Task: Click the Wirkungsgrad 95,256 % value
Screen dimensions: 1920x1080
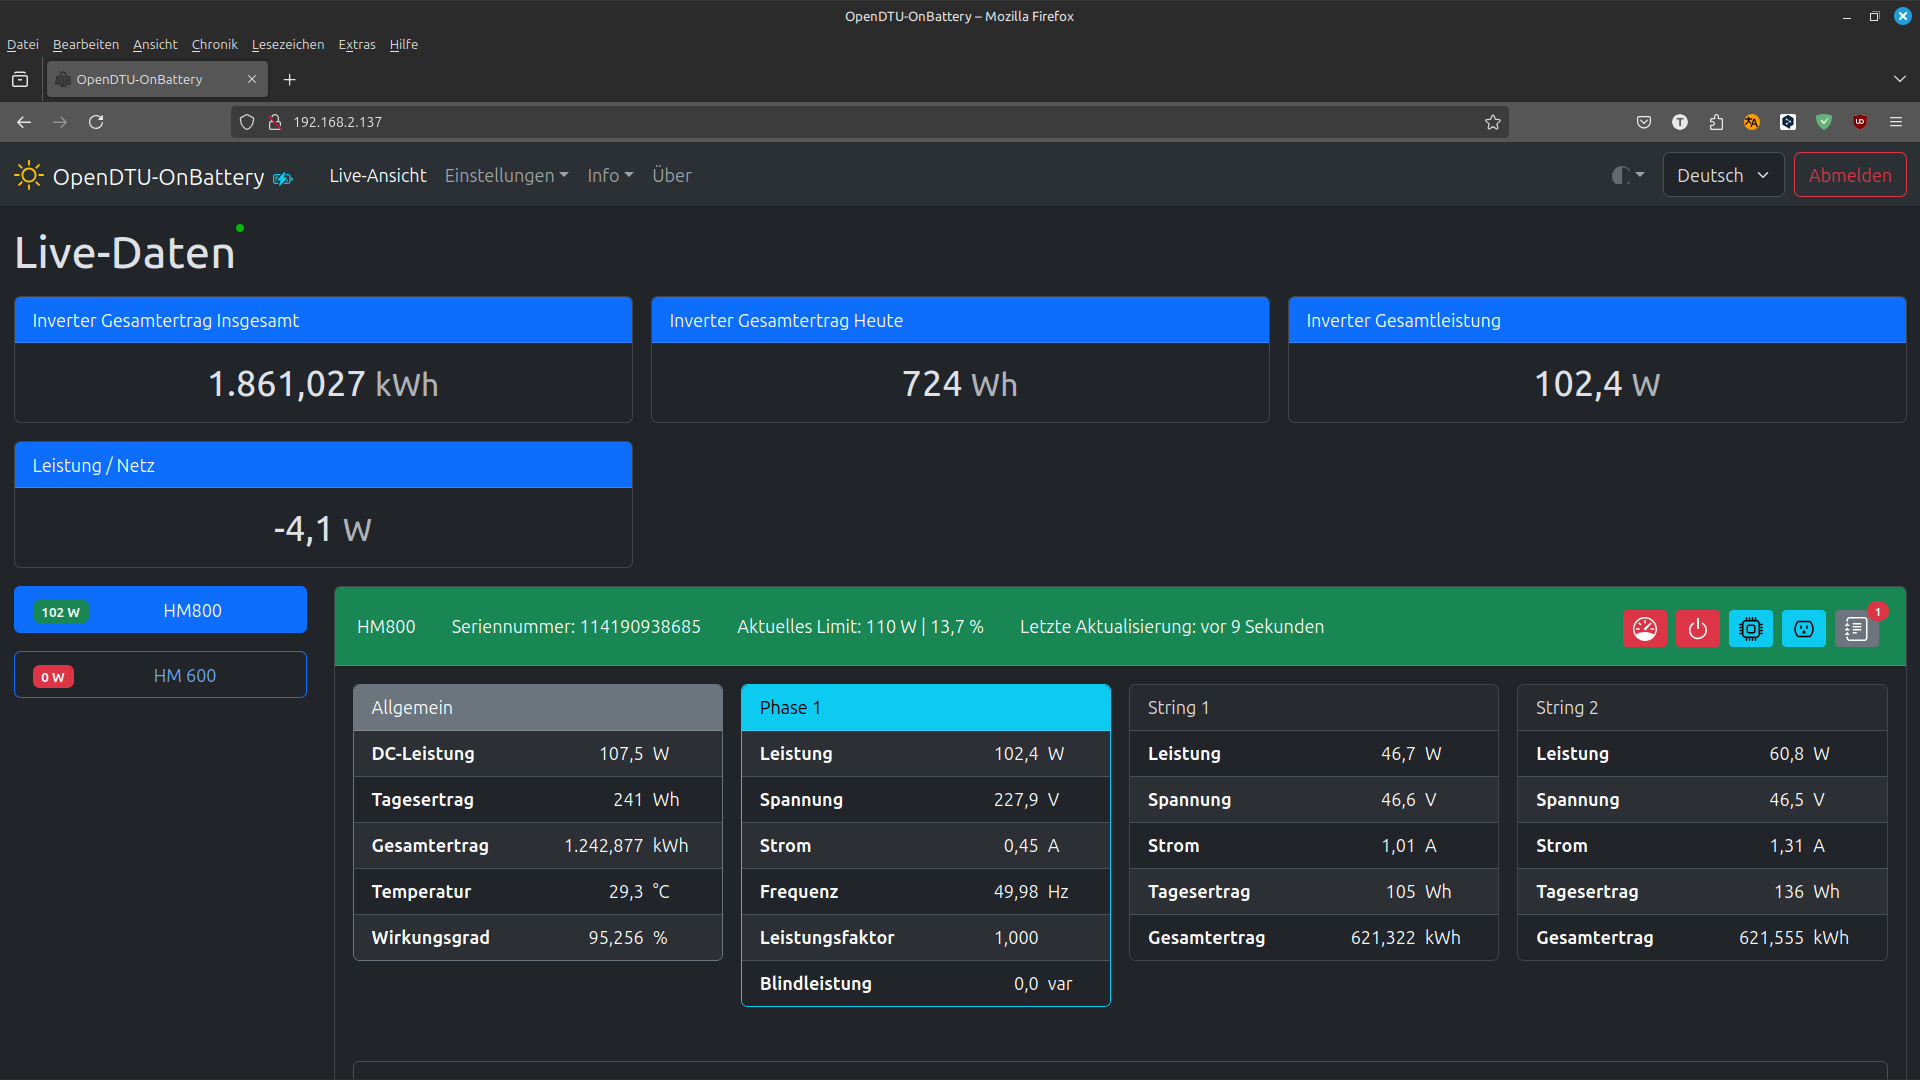Action: point(628,938)
